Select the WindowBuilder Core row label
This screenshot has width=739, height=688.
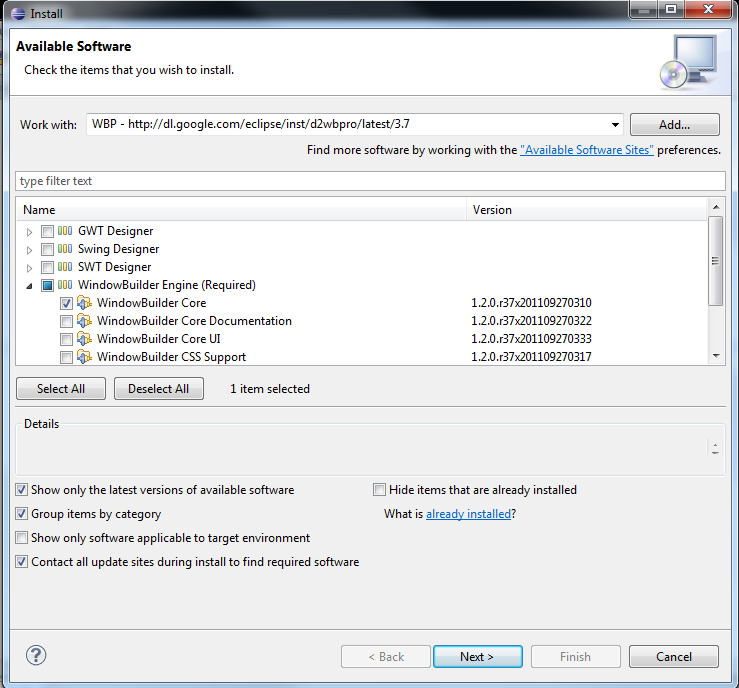(151, 303)
